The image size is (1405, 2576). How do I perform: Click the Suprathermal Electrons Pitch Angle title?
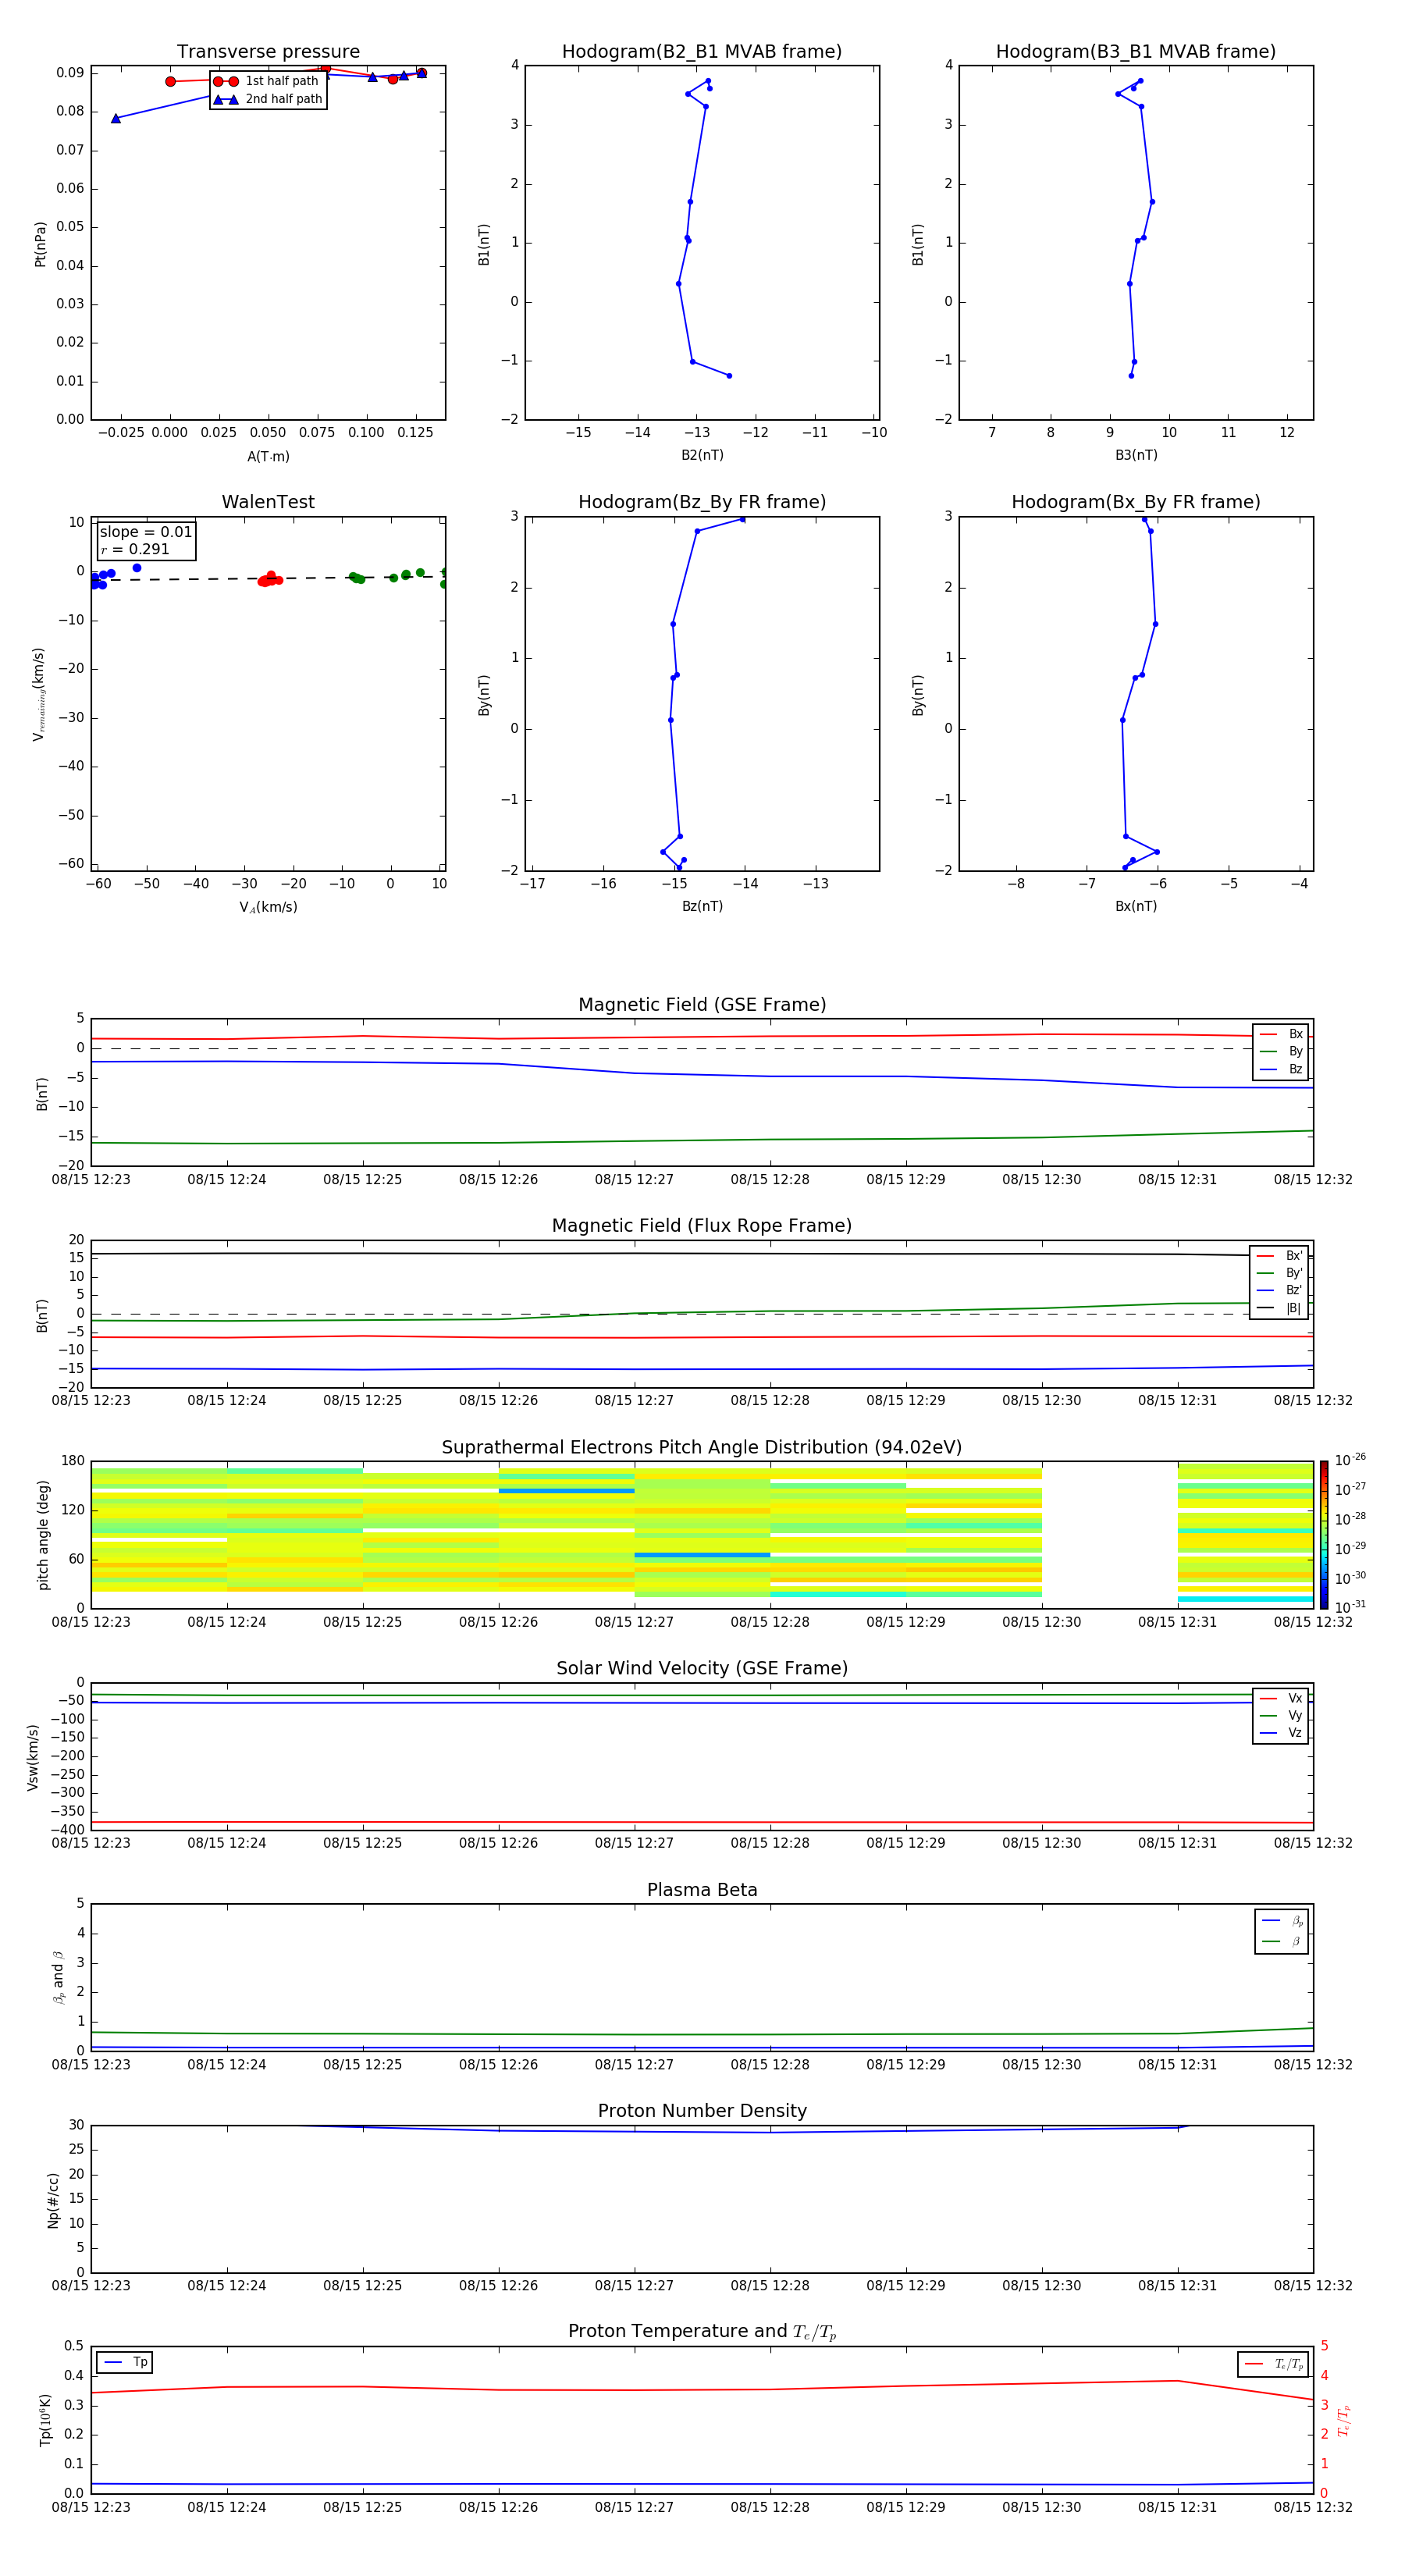702,1448
